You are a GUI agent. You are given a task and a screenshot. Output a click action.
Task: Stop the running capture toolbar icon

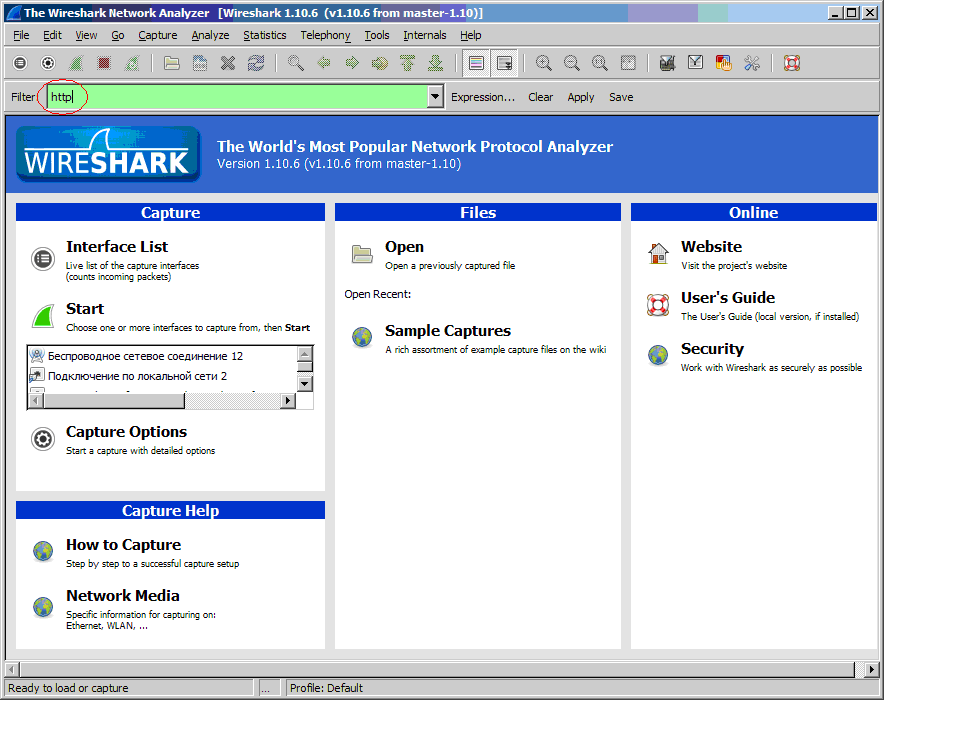coord(104,63)
